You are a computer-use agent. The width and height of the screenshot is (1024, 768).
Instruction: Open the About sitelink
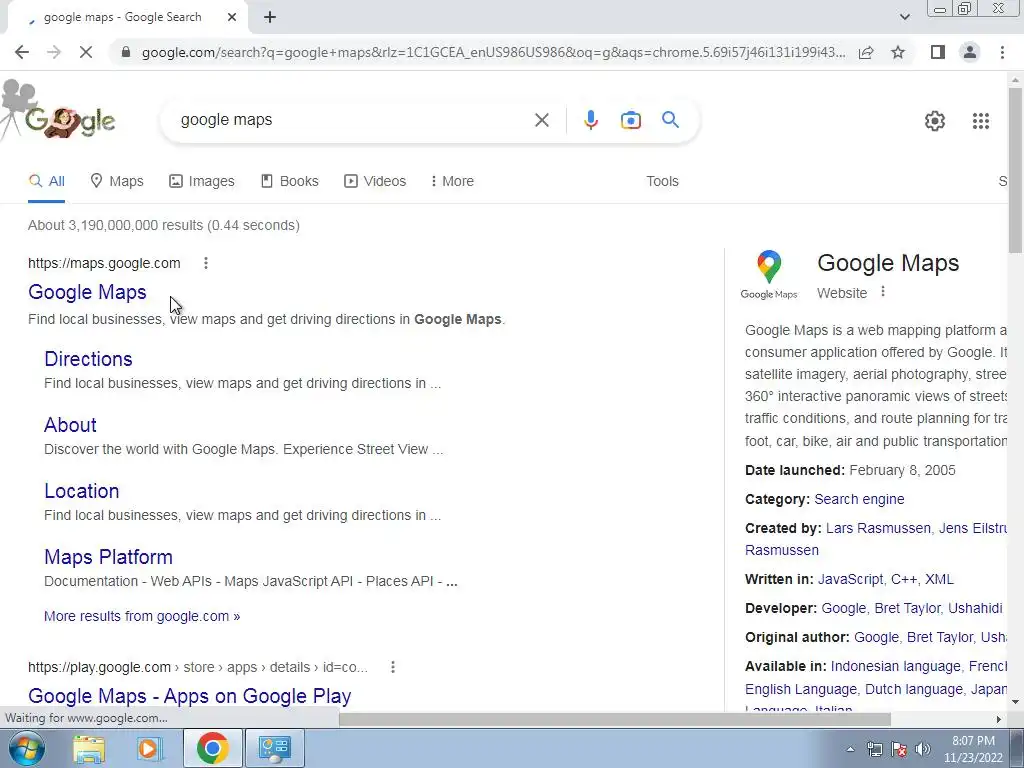71,425
